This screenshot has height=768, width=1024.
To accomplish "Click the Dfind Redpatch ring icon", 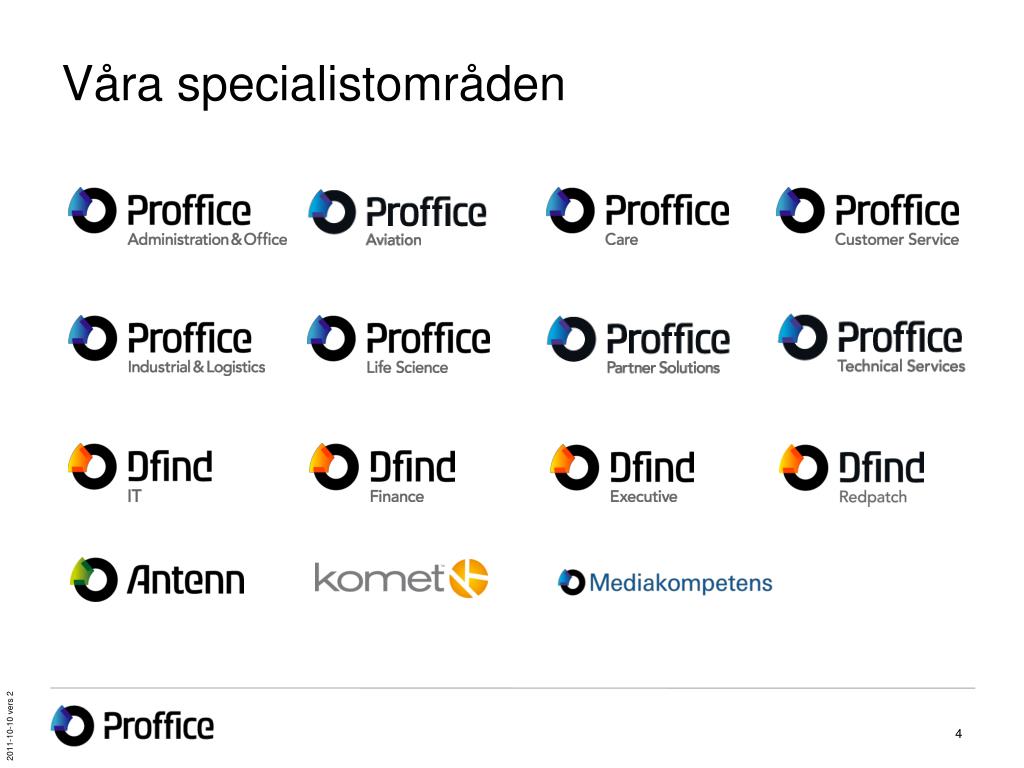I will [x=803, y=467].
